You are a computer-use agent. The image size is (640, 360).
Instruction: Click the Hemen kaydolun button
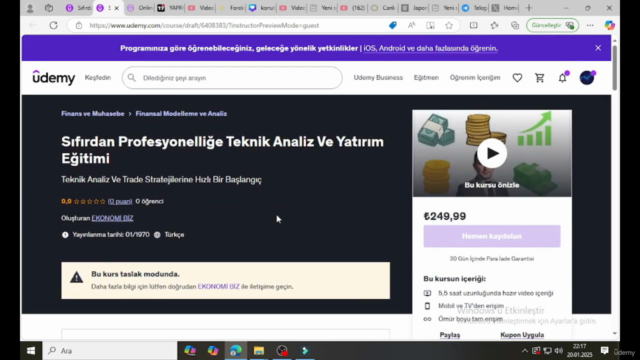[492, 236]
